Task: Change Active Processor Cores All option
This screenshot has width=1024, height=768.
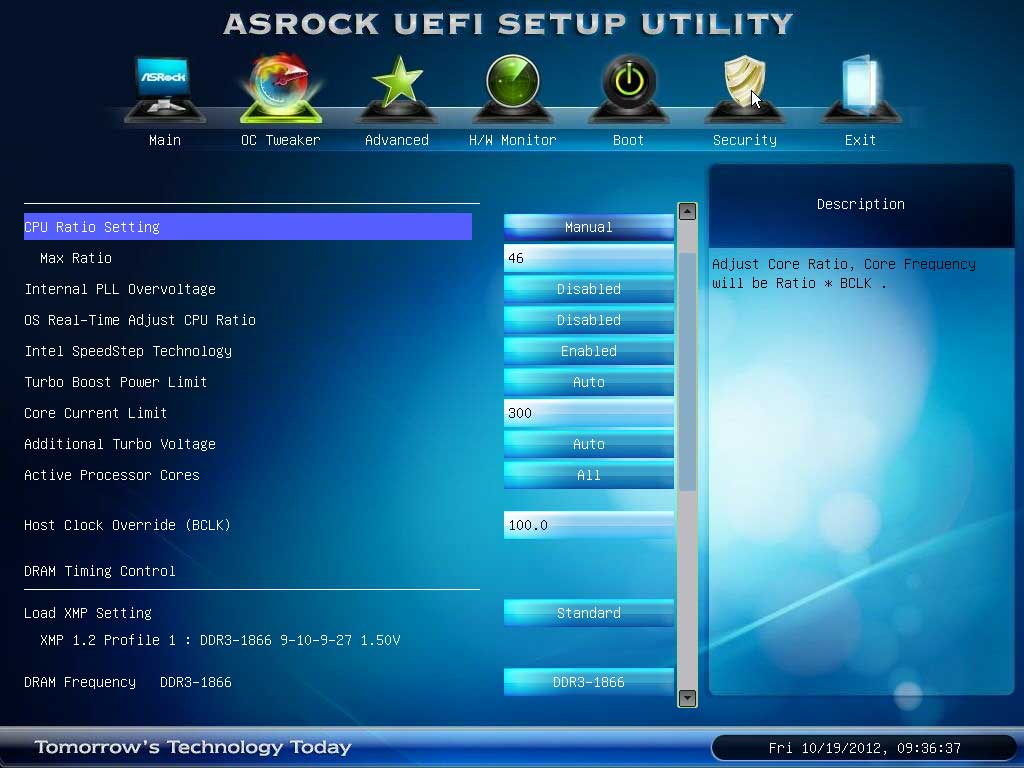Action: pyautogui.click(x=588, y=475)
